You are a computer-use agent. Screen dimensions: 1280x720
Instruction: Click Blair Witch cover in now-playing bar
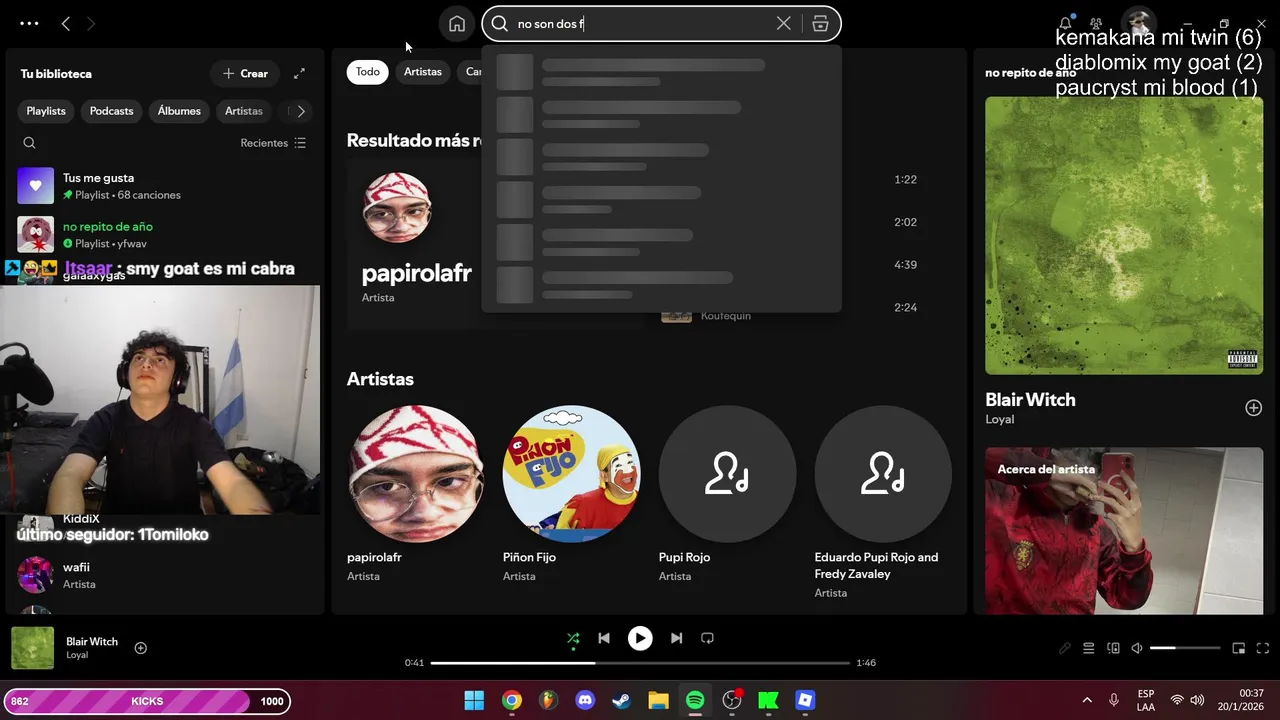coord(32,648)
